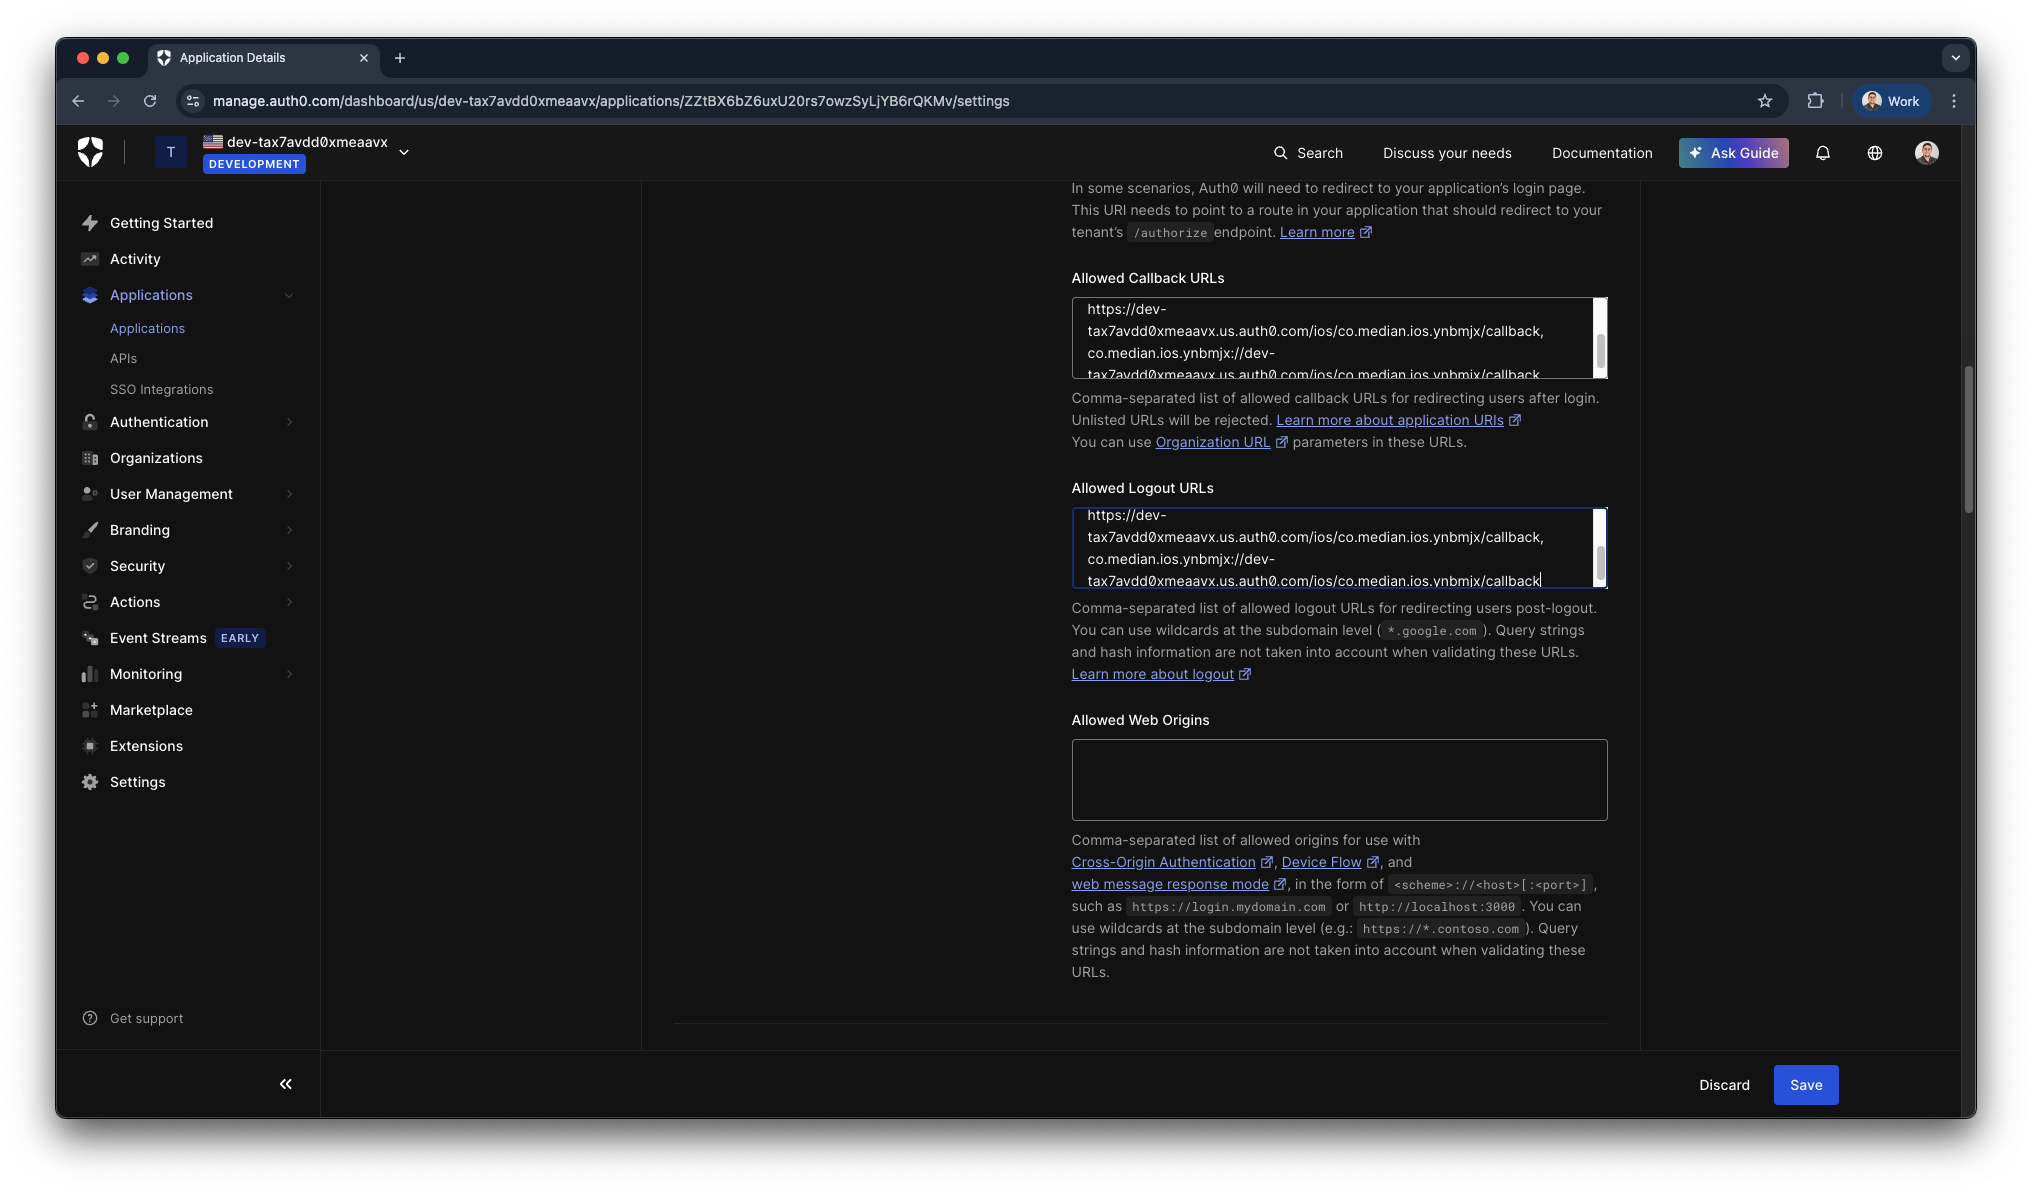
Task: Open the Activity page
Action: point(134,258)
